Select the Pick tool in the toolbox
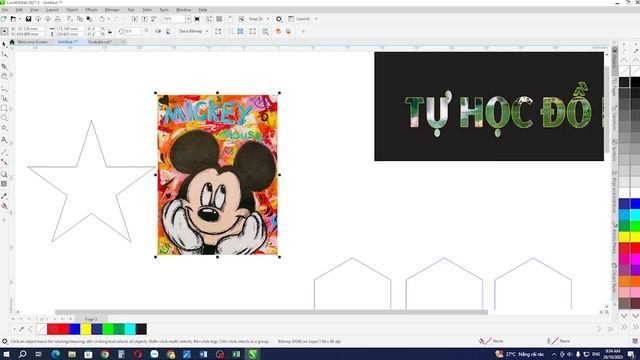 click(4, 44)
